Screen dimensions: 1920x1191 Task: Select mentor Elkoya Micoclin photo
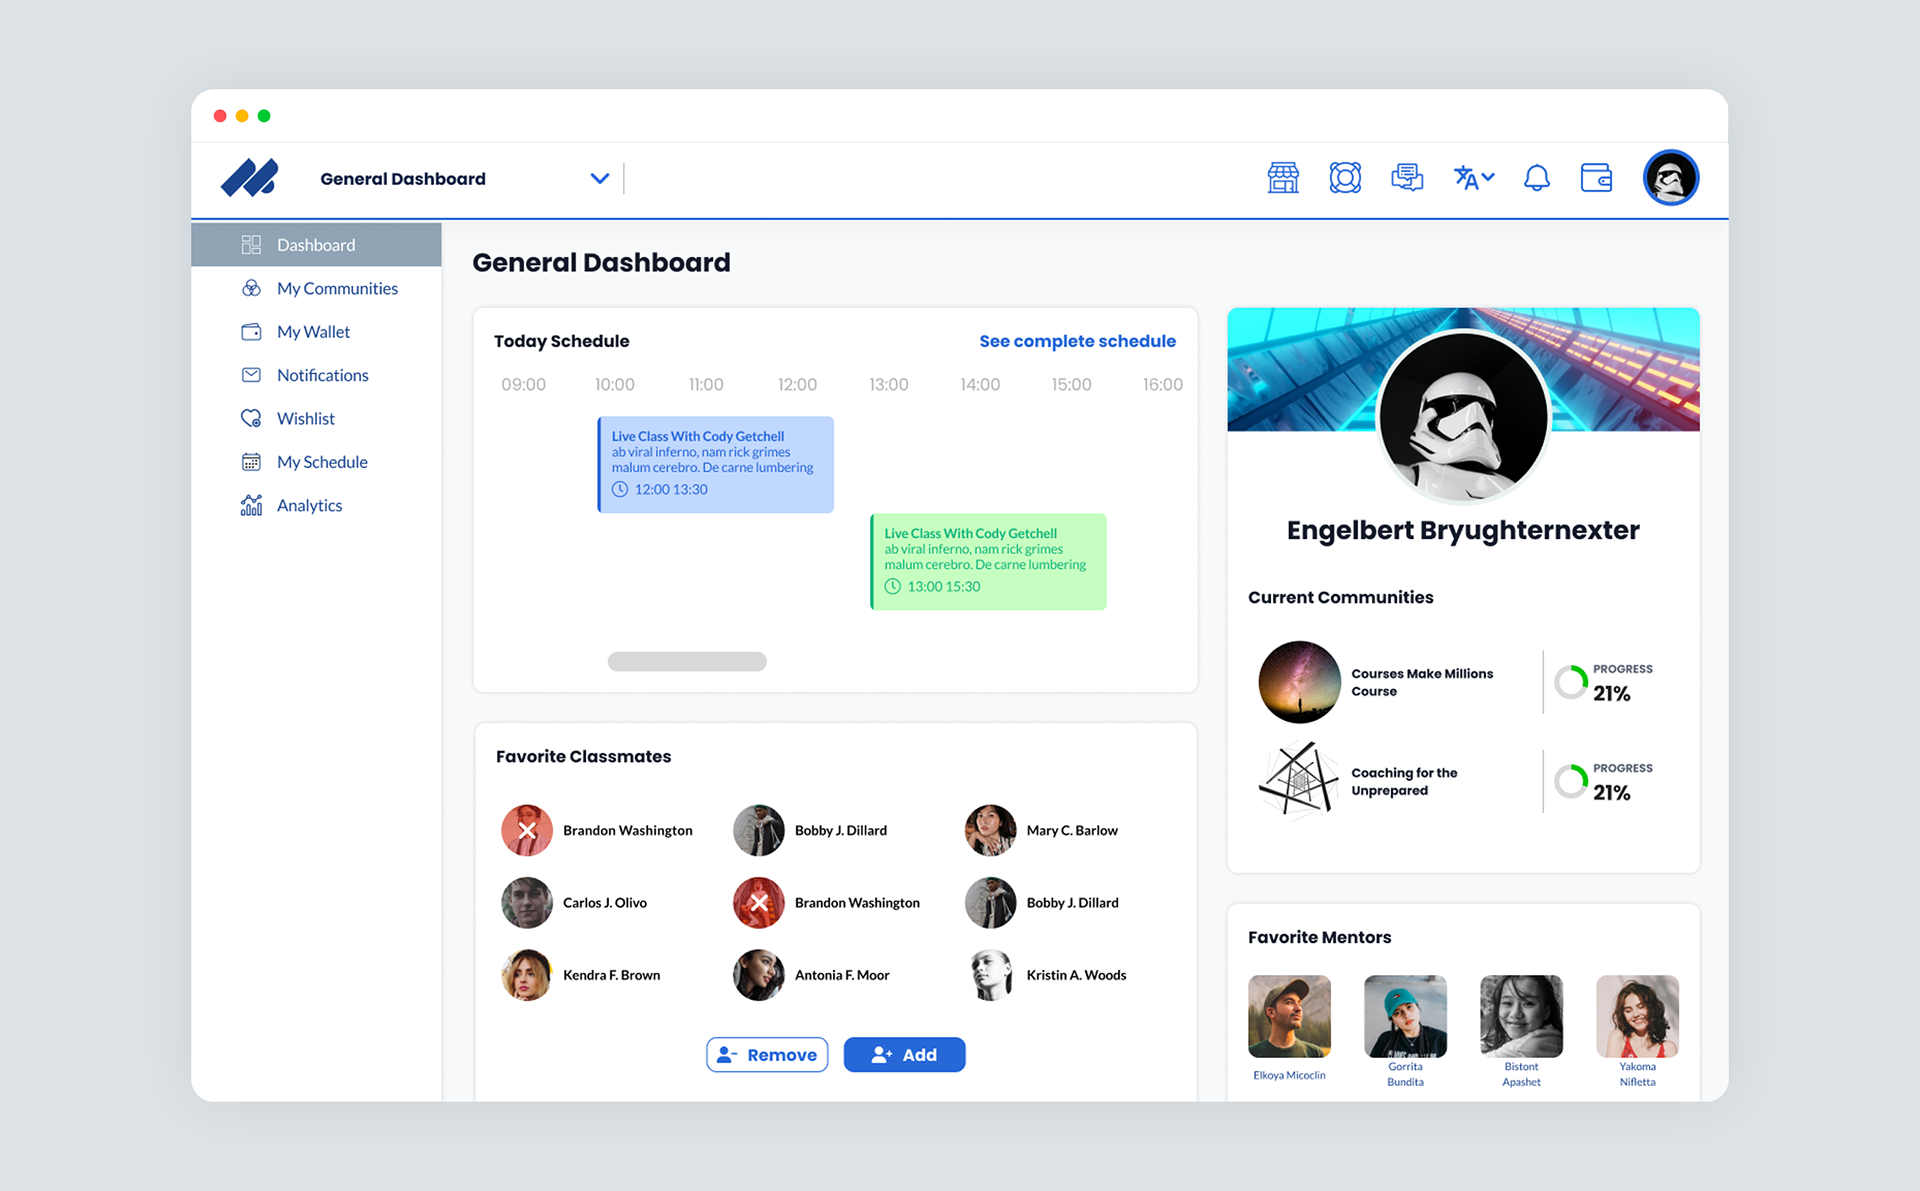coord(1289,1016)
